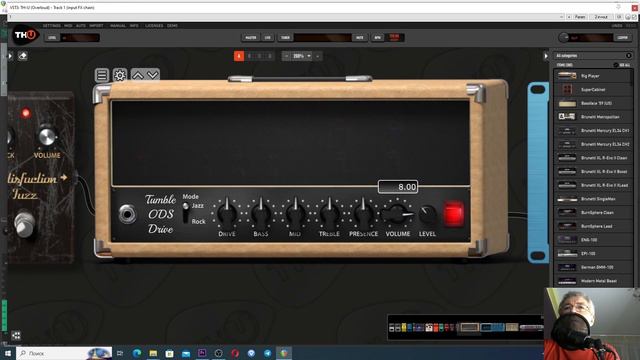Click the amp Mid knob

click(295, 213)
